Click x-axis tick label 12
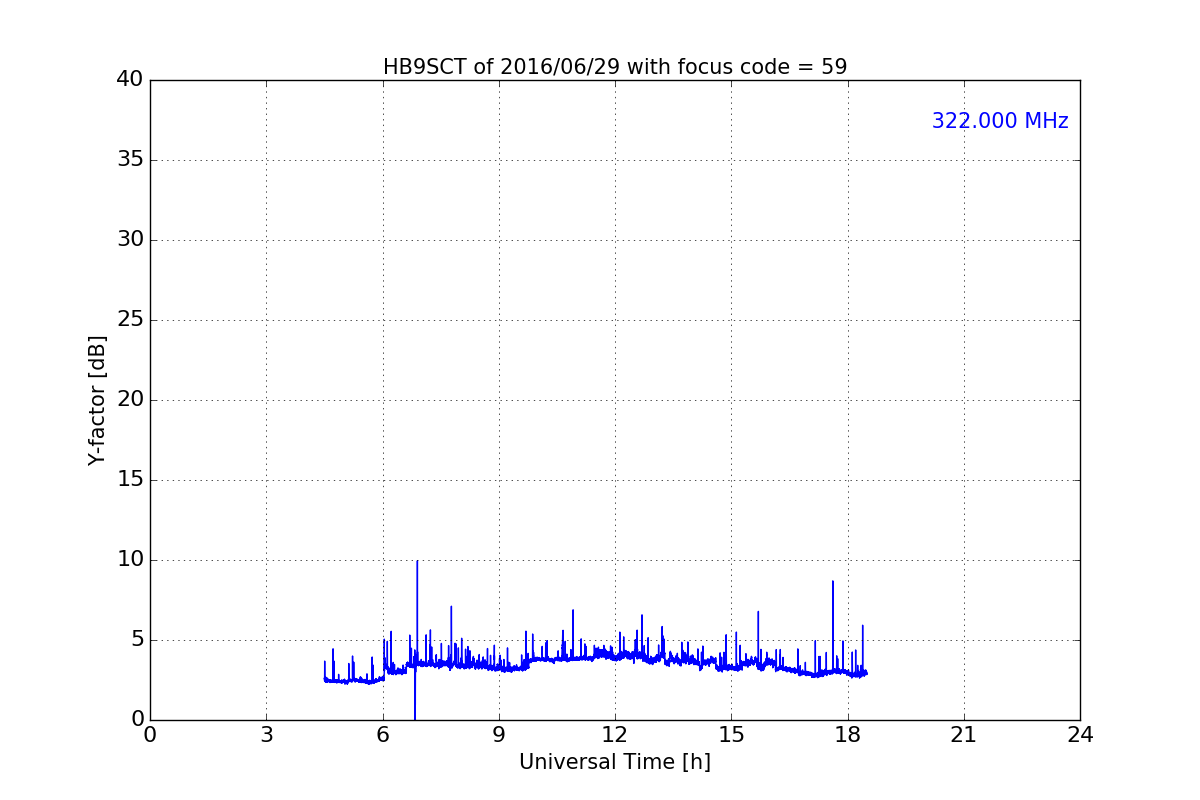This screenshot has width=1200, height=800. pyautogui.click(x=615, y=735)
